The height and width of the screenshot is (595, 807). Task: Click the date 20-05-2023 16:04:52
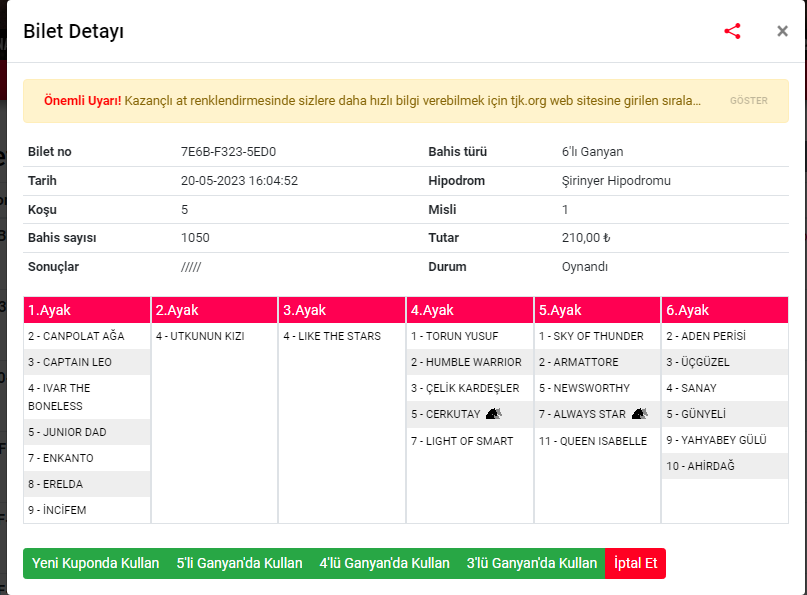tap(239, 181)
